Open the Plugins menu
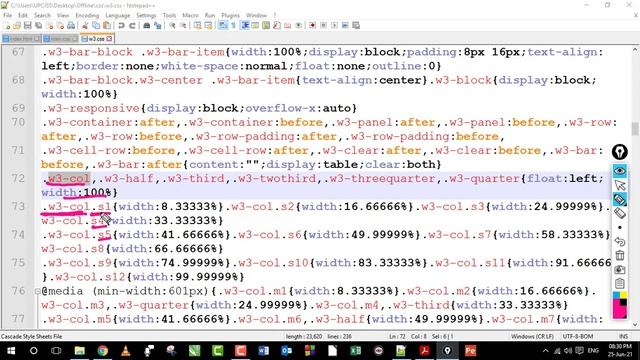The width and height of the screenshot is (640, 360). [230, 15]
